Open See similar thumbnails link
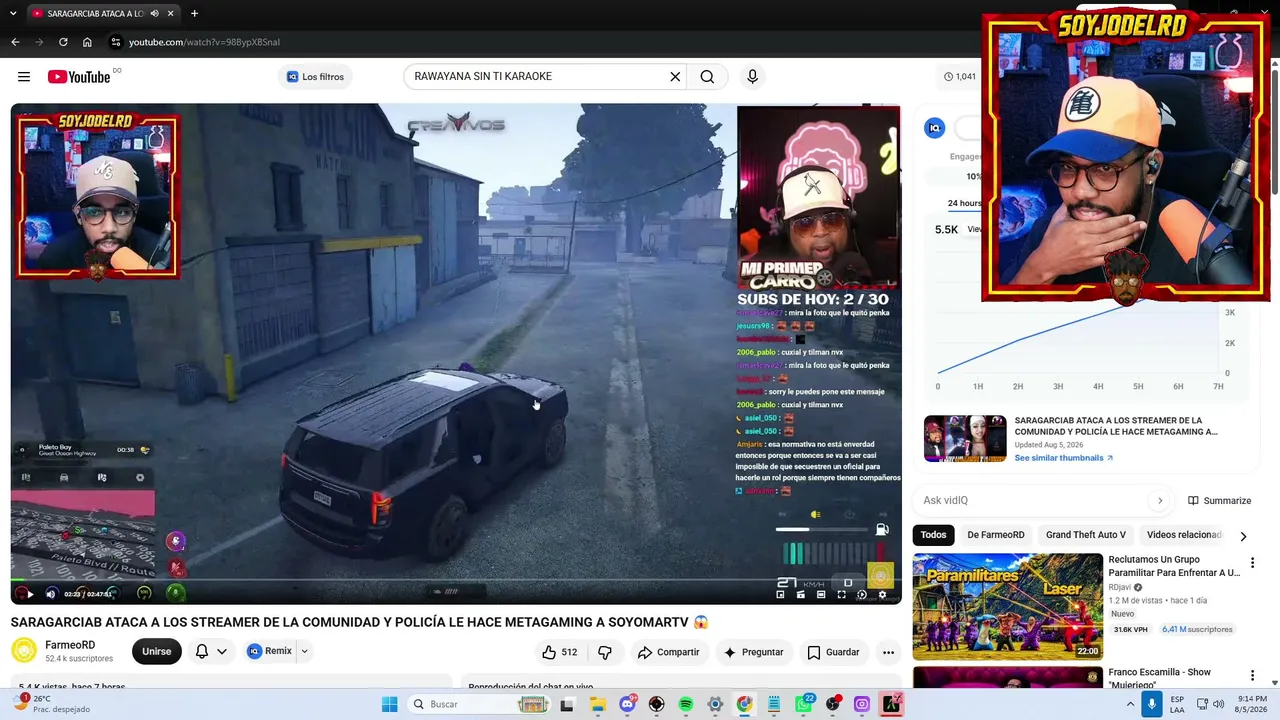Screen dimensions: 1280x720 tap(1063, 458)
